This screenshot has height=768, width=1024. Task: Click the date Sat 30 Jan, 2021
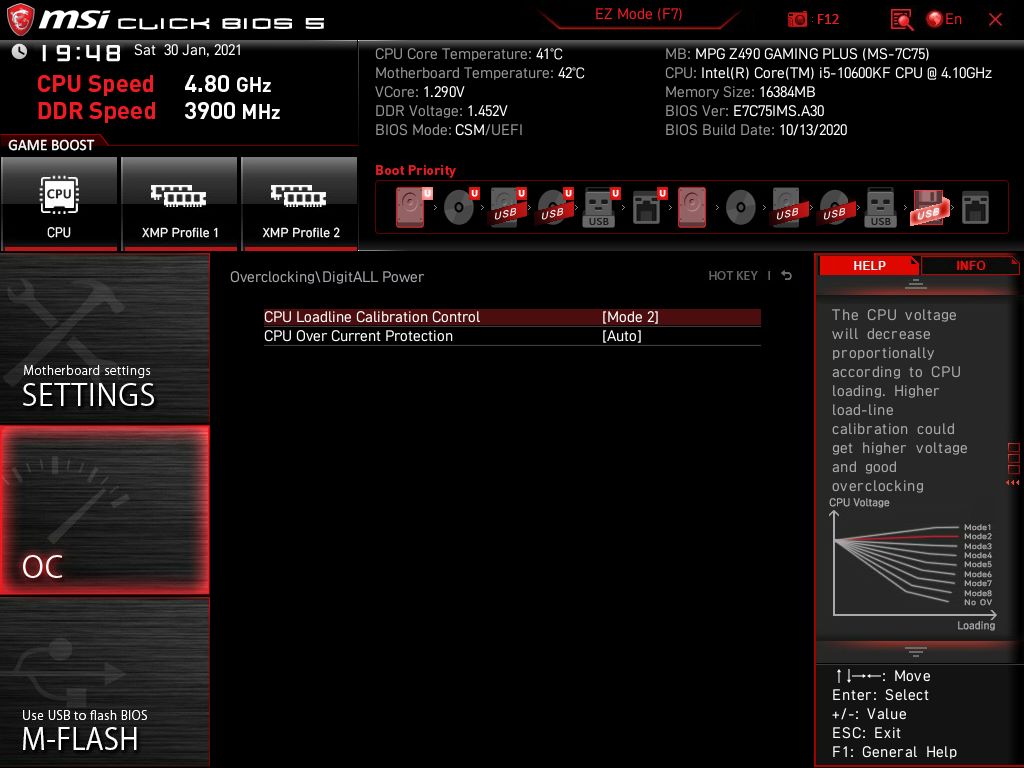click(x=187, y=50)
